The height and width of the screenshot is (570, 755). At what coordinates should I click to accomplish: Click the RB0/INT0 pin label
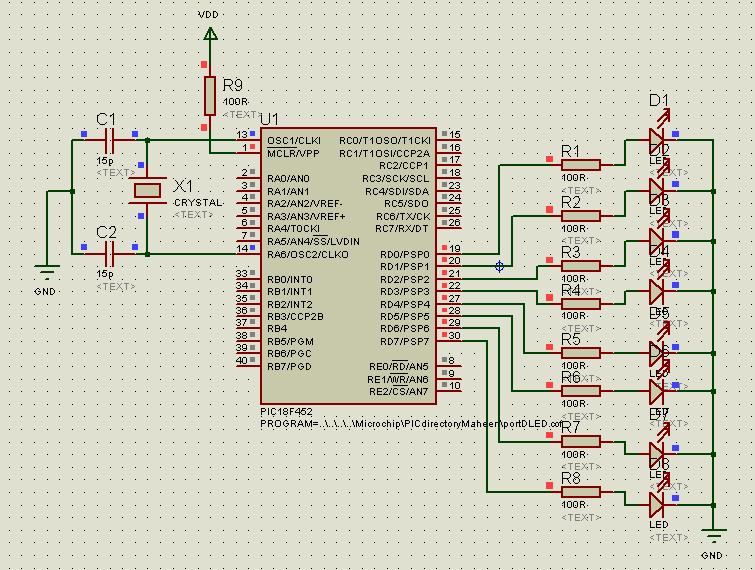(x=289, y=279)
